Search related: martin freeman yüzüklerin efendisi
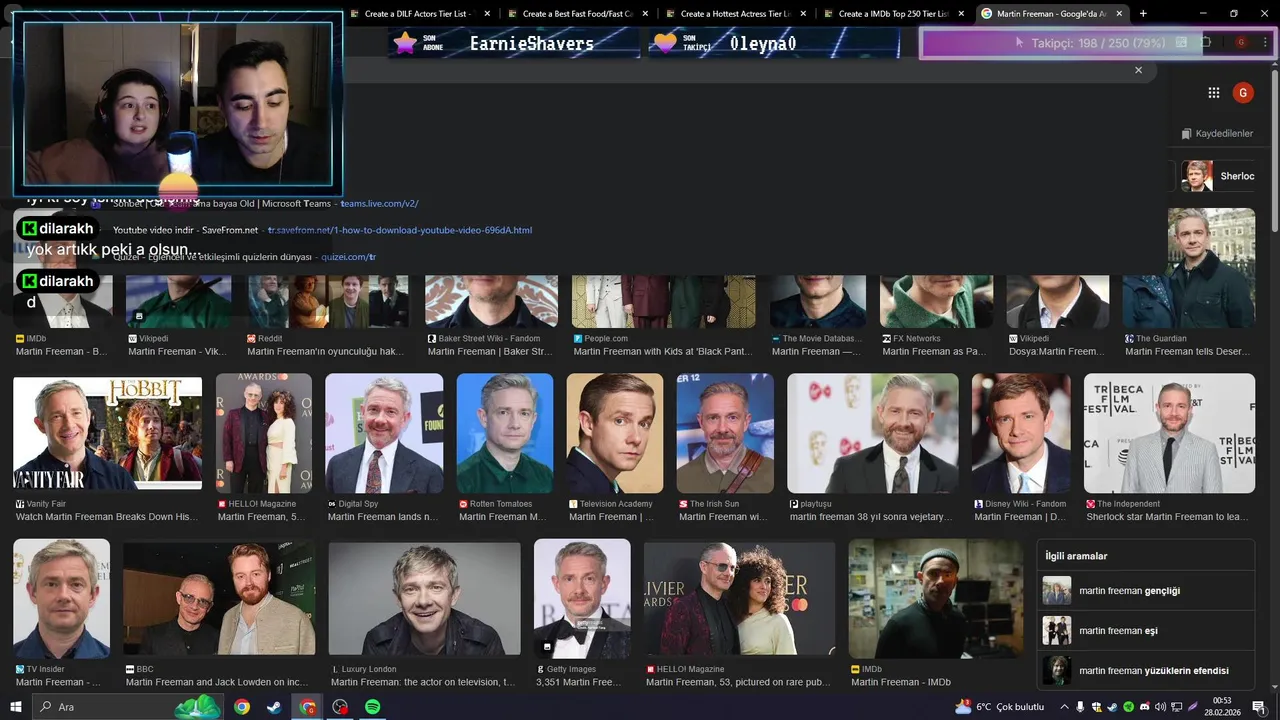The height and width of the screenshot is (720, 1280). [1146, 671]
